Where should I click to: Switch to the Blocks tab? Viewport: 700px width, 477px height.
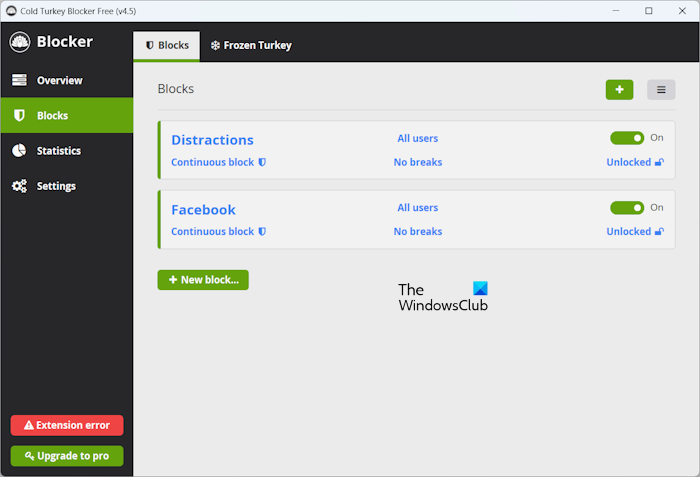click(167, 46)
